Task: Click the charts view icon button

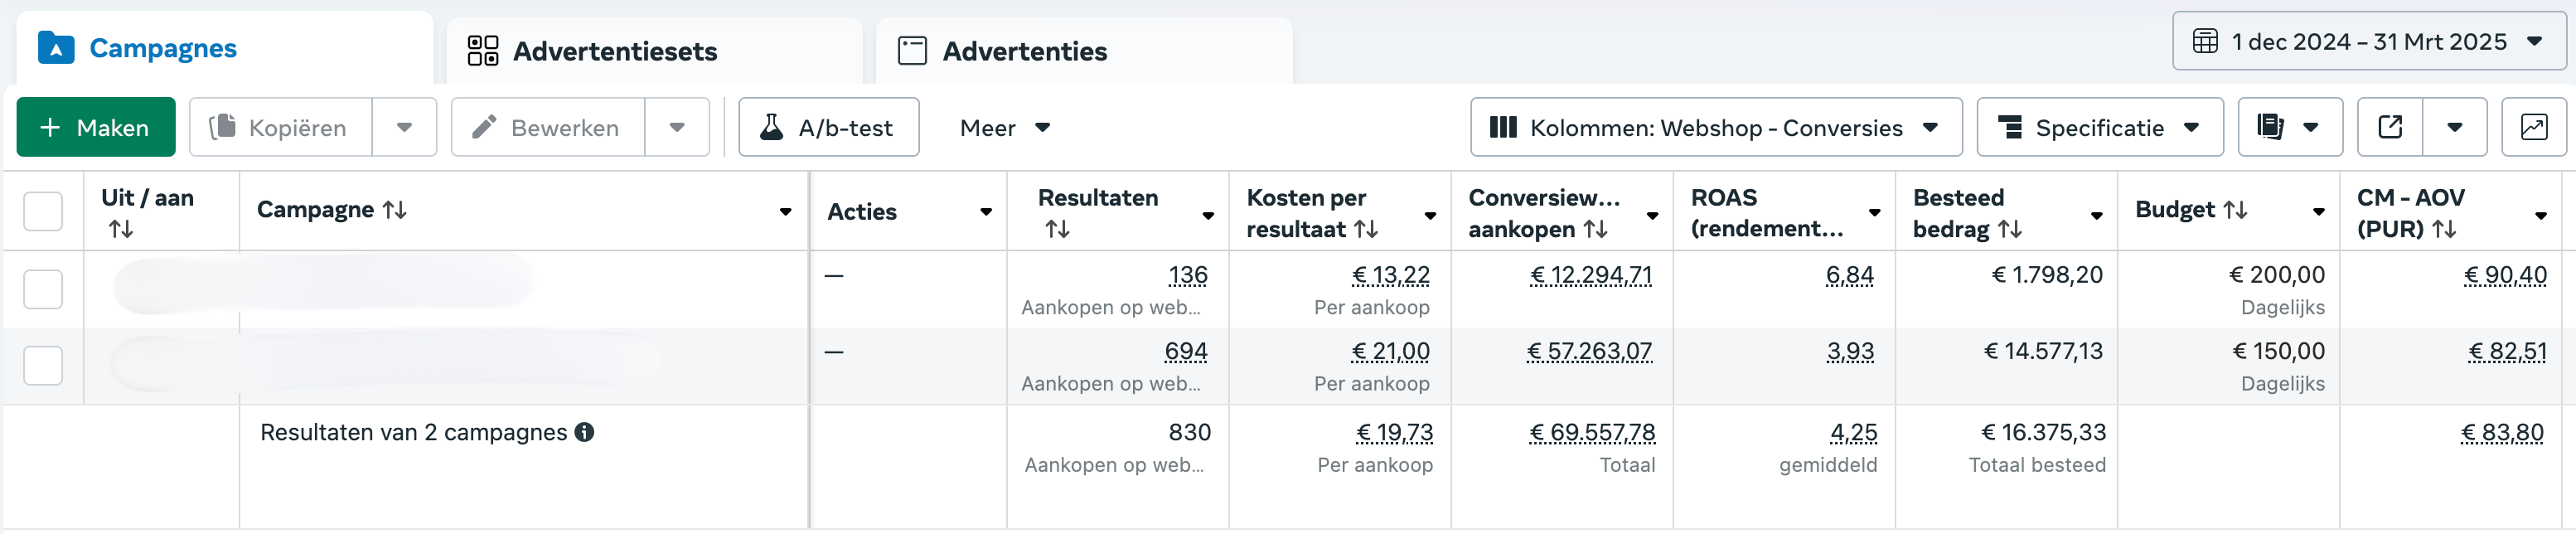Action: [2533, 127]
